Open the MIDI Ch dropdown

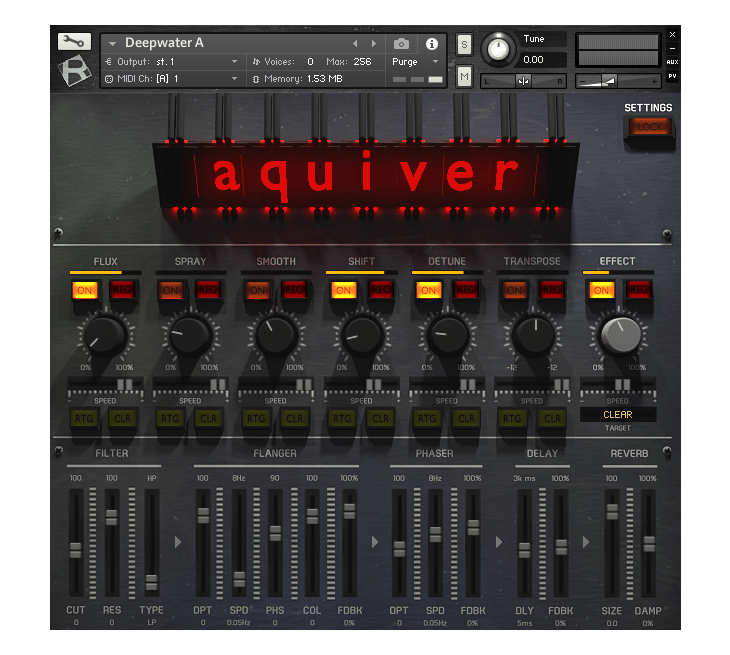coord(234,79)
